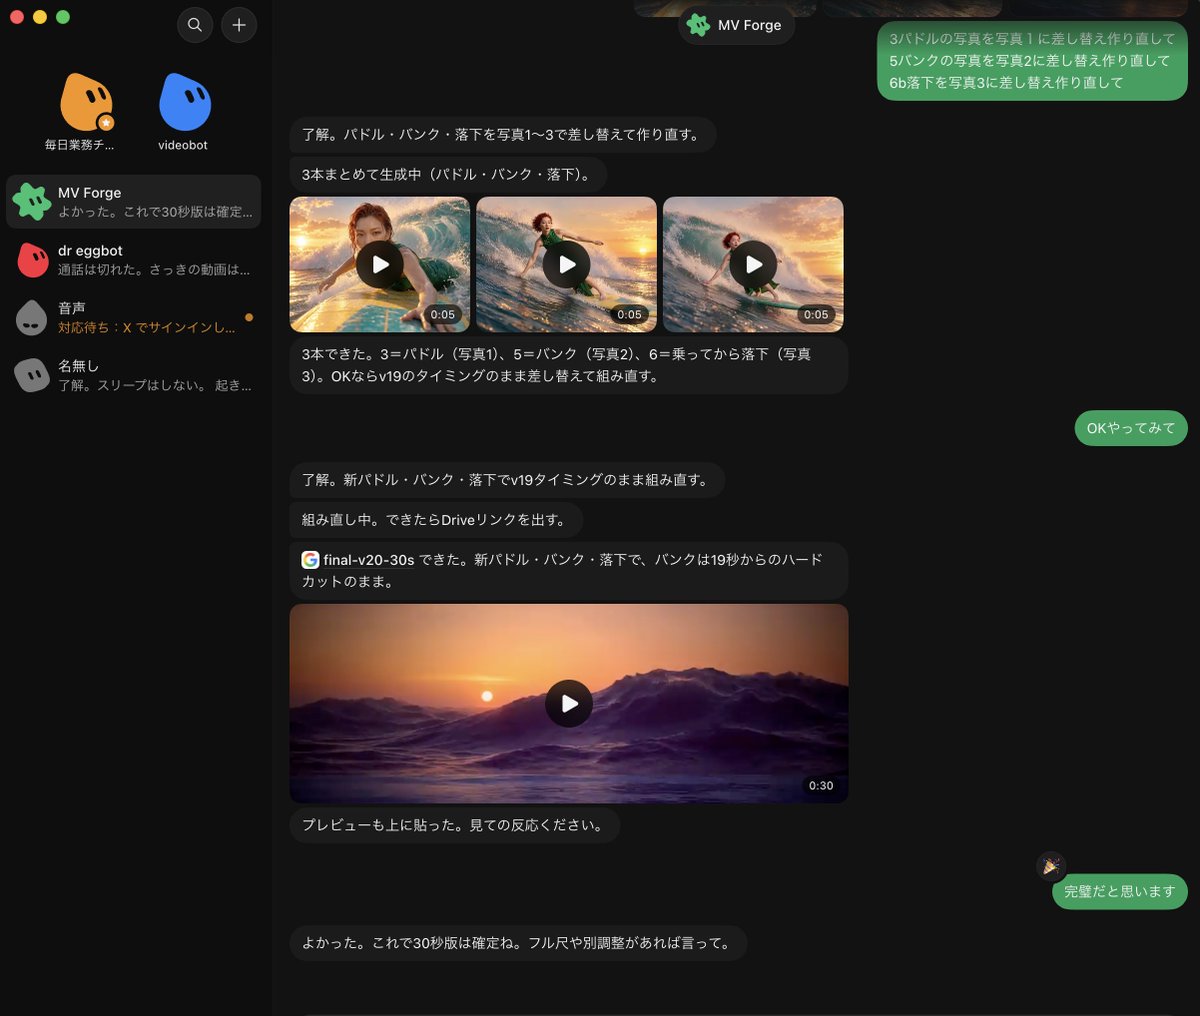Open the 音声 conversation
Image resolution: width=1200 pixels, height=1016 pixels.
[x=134, y=317]
